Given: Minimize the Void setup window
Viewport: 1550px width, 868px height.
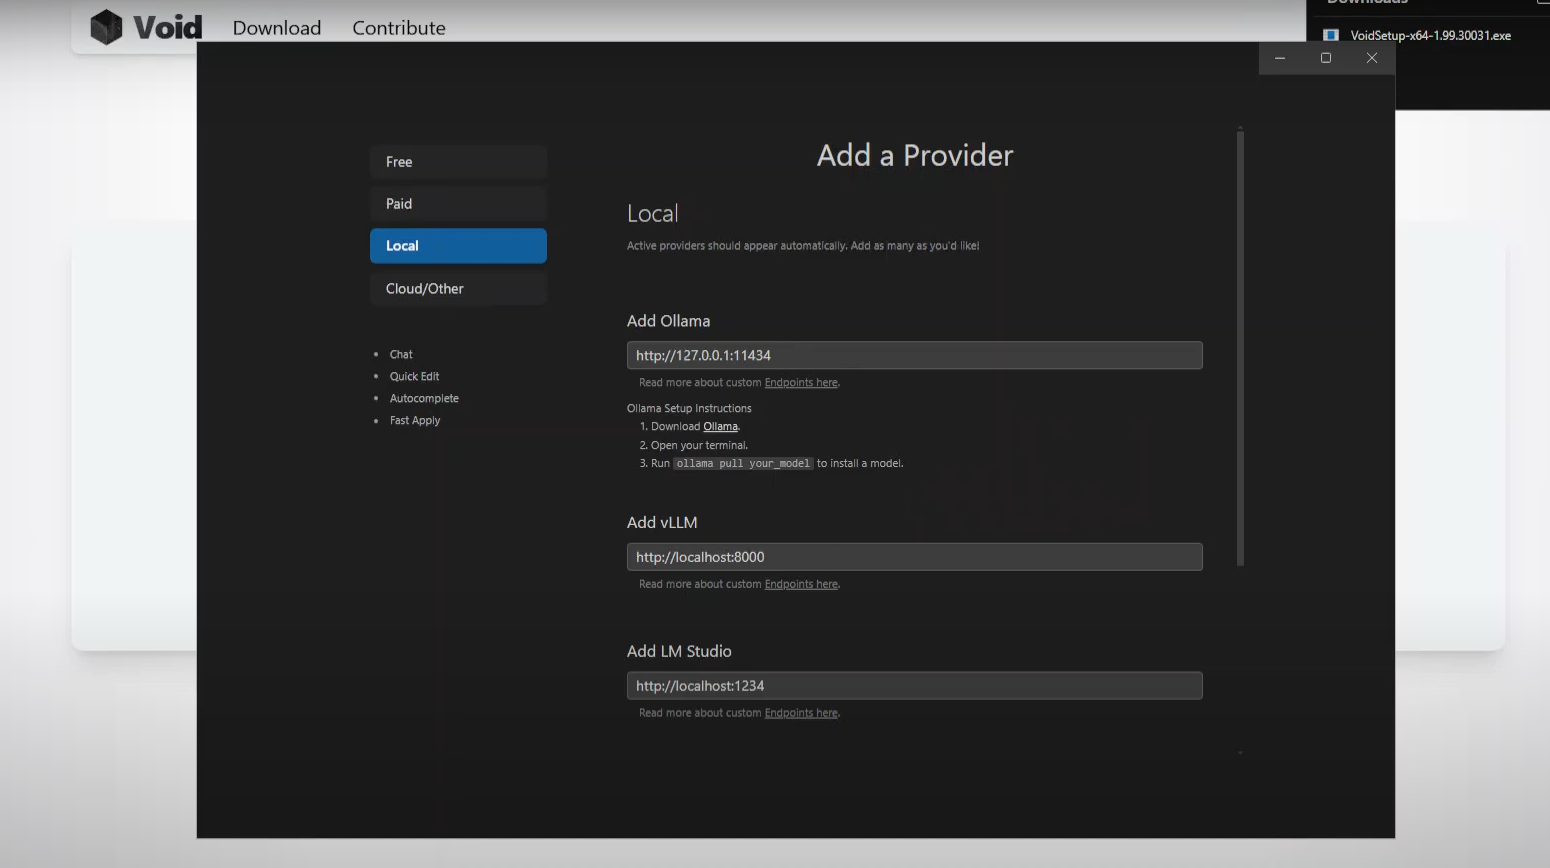Looking at the screenshot, I should 1280,58.
